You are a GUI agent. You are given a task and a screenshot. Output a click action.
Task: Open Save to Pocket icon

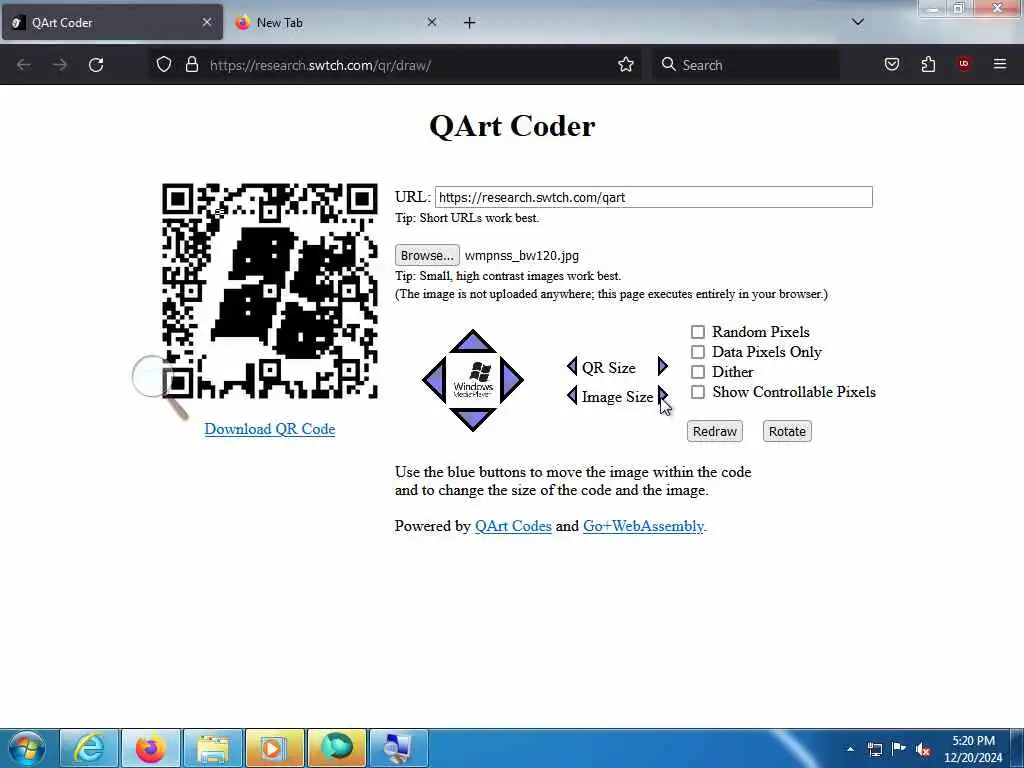[892, 64]
